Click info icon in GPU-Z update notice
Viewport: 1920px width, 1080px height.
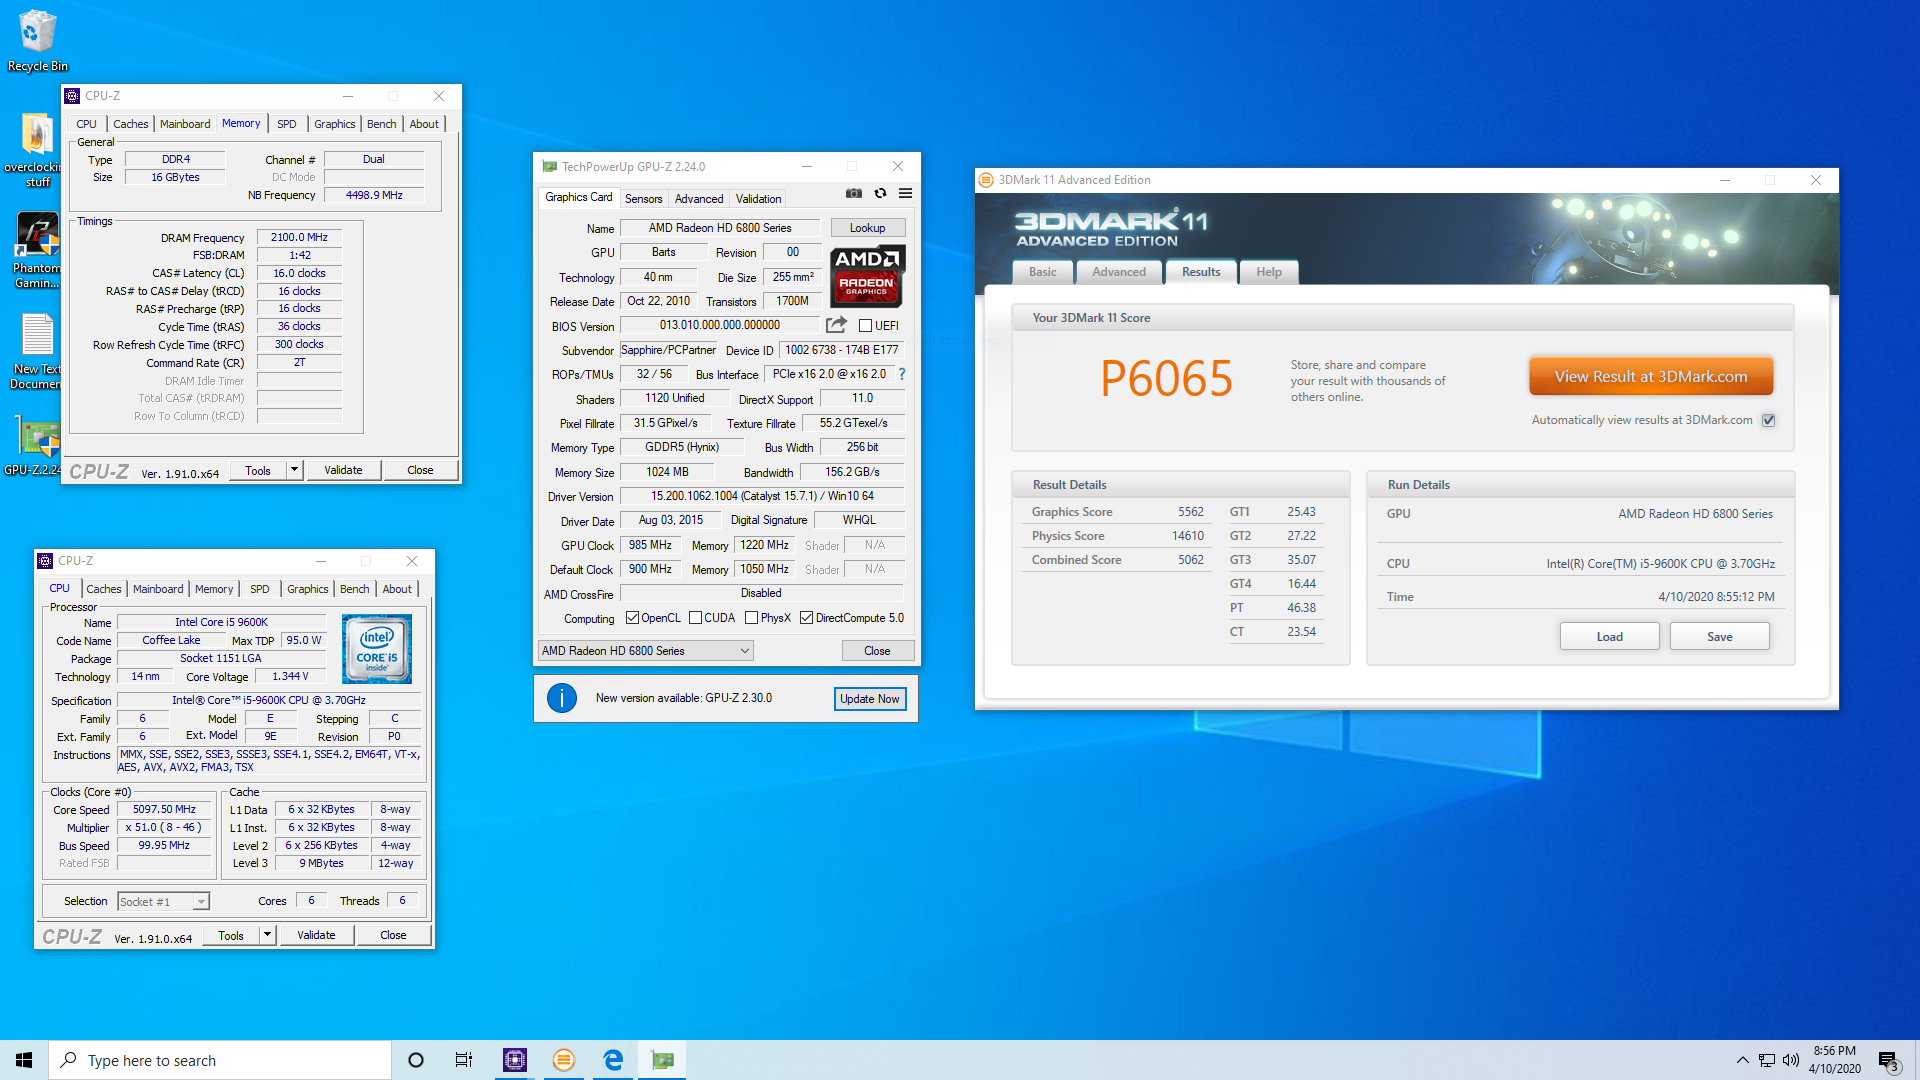click(x=562, y=698)
